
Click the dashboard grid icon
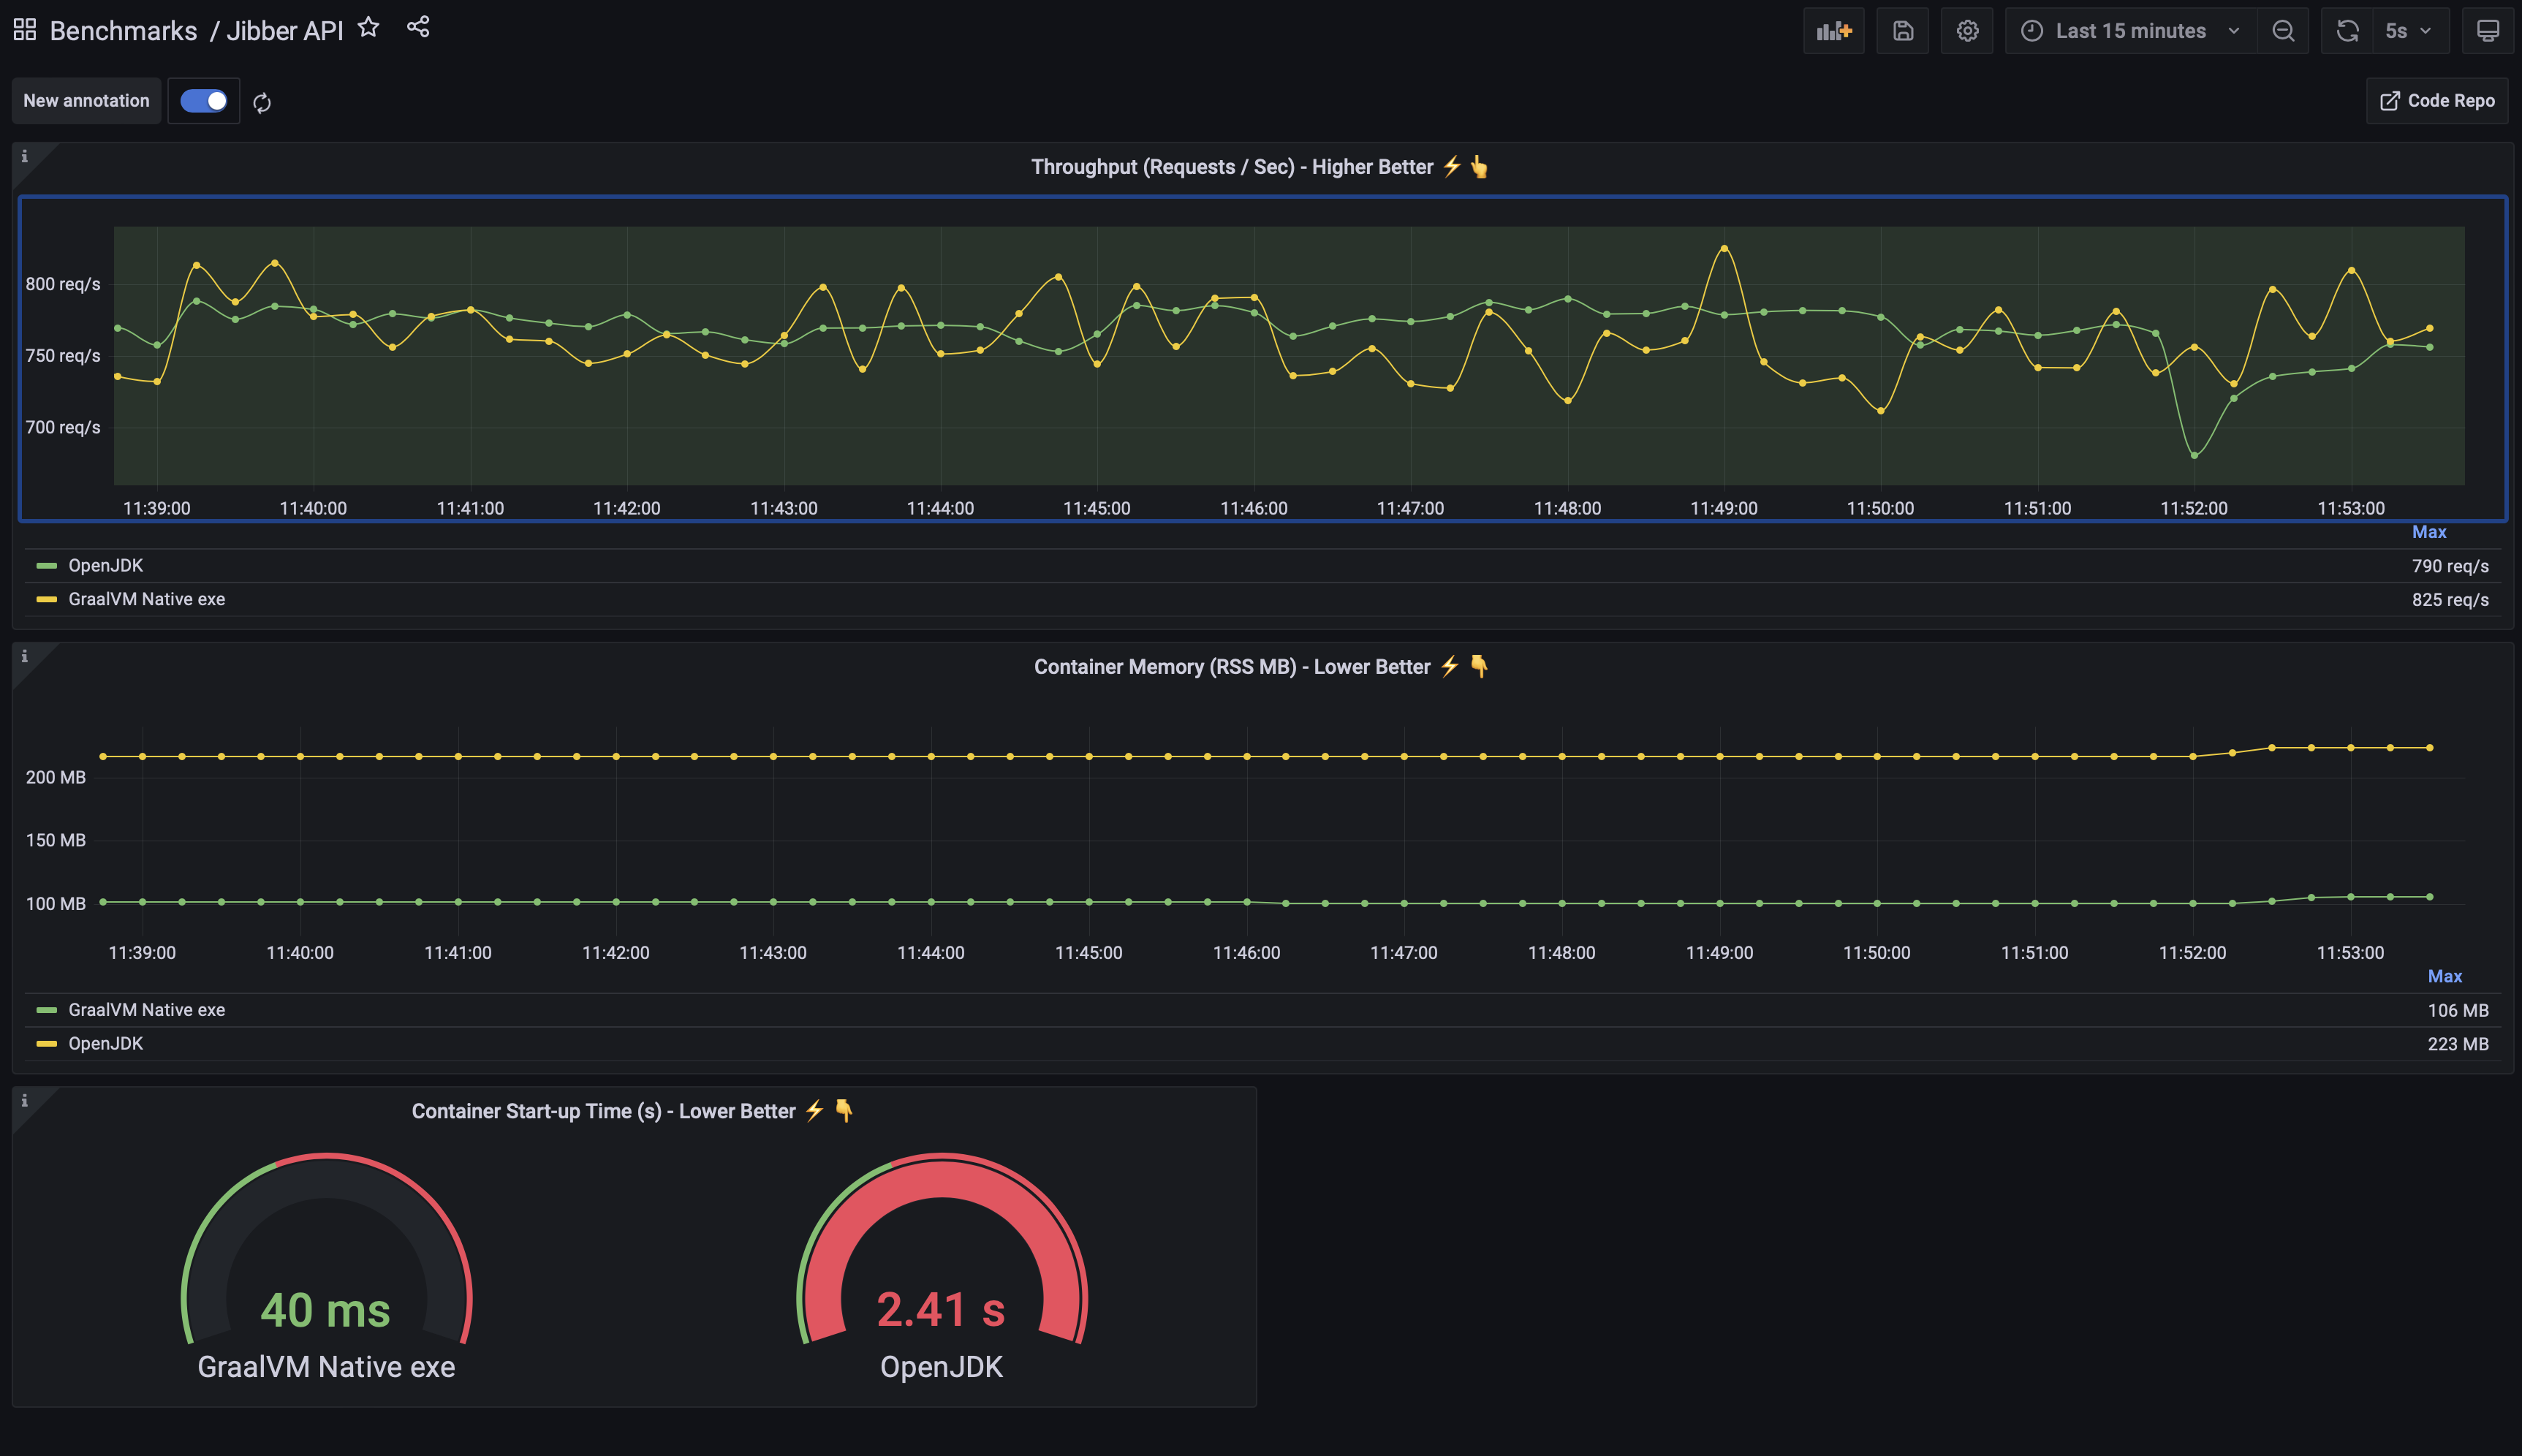point(25,30)
